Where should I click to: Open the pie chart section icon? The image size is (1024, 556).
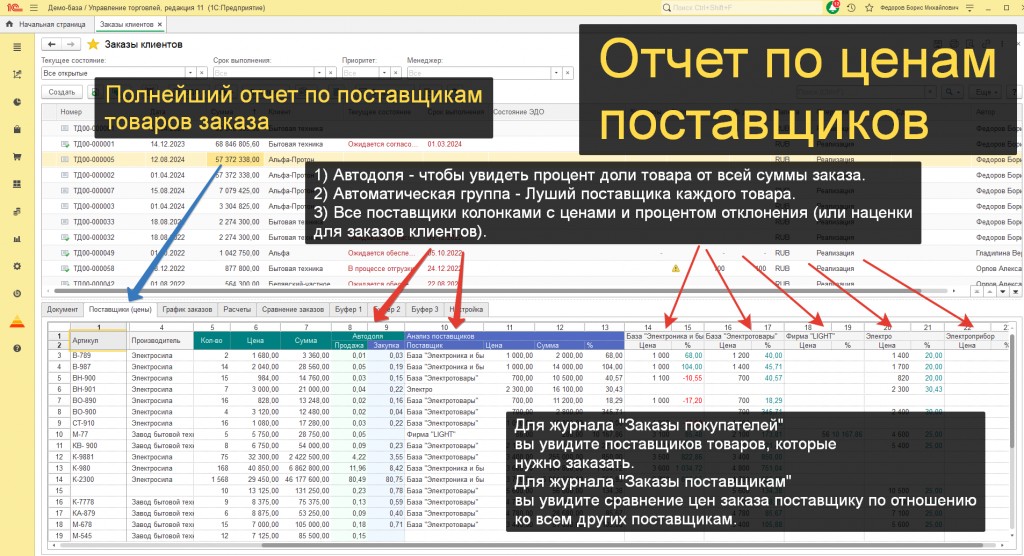17,102
